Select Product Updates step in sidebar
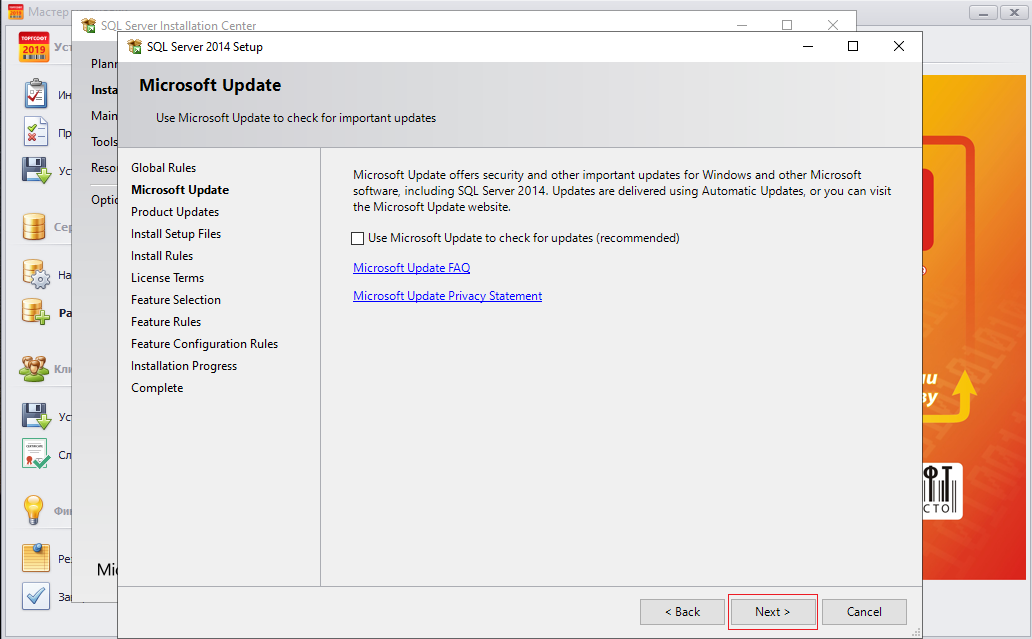The image size is (1032, 639). [175, 212]
